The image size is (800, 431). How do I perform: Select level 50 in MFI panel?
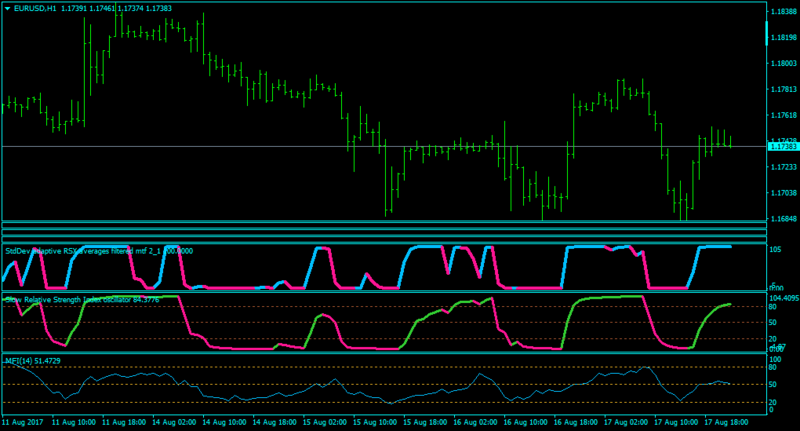point(772,385)
